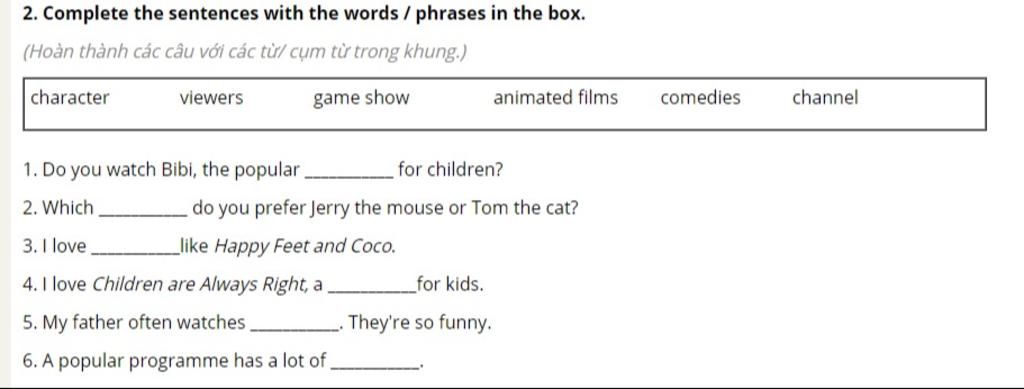The image size is (1024, 389).
Task: Click the blank after 'Which' in sentence 2
Action: [142, 213]
